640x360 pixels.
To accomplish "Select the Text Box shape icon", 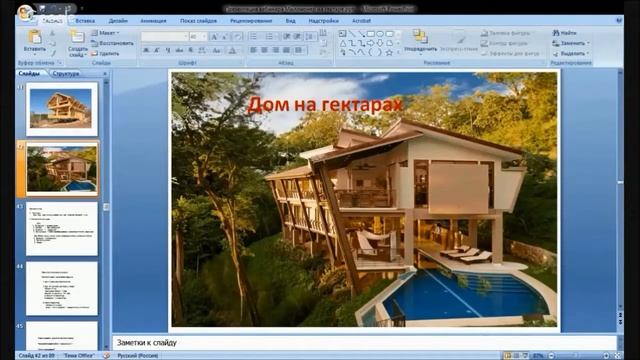I will 342,34.
